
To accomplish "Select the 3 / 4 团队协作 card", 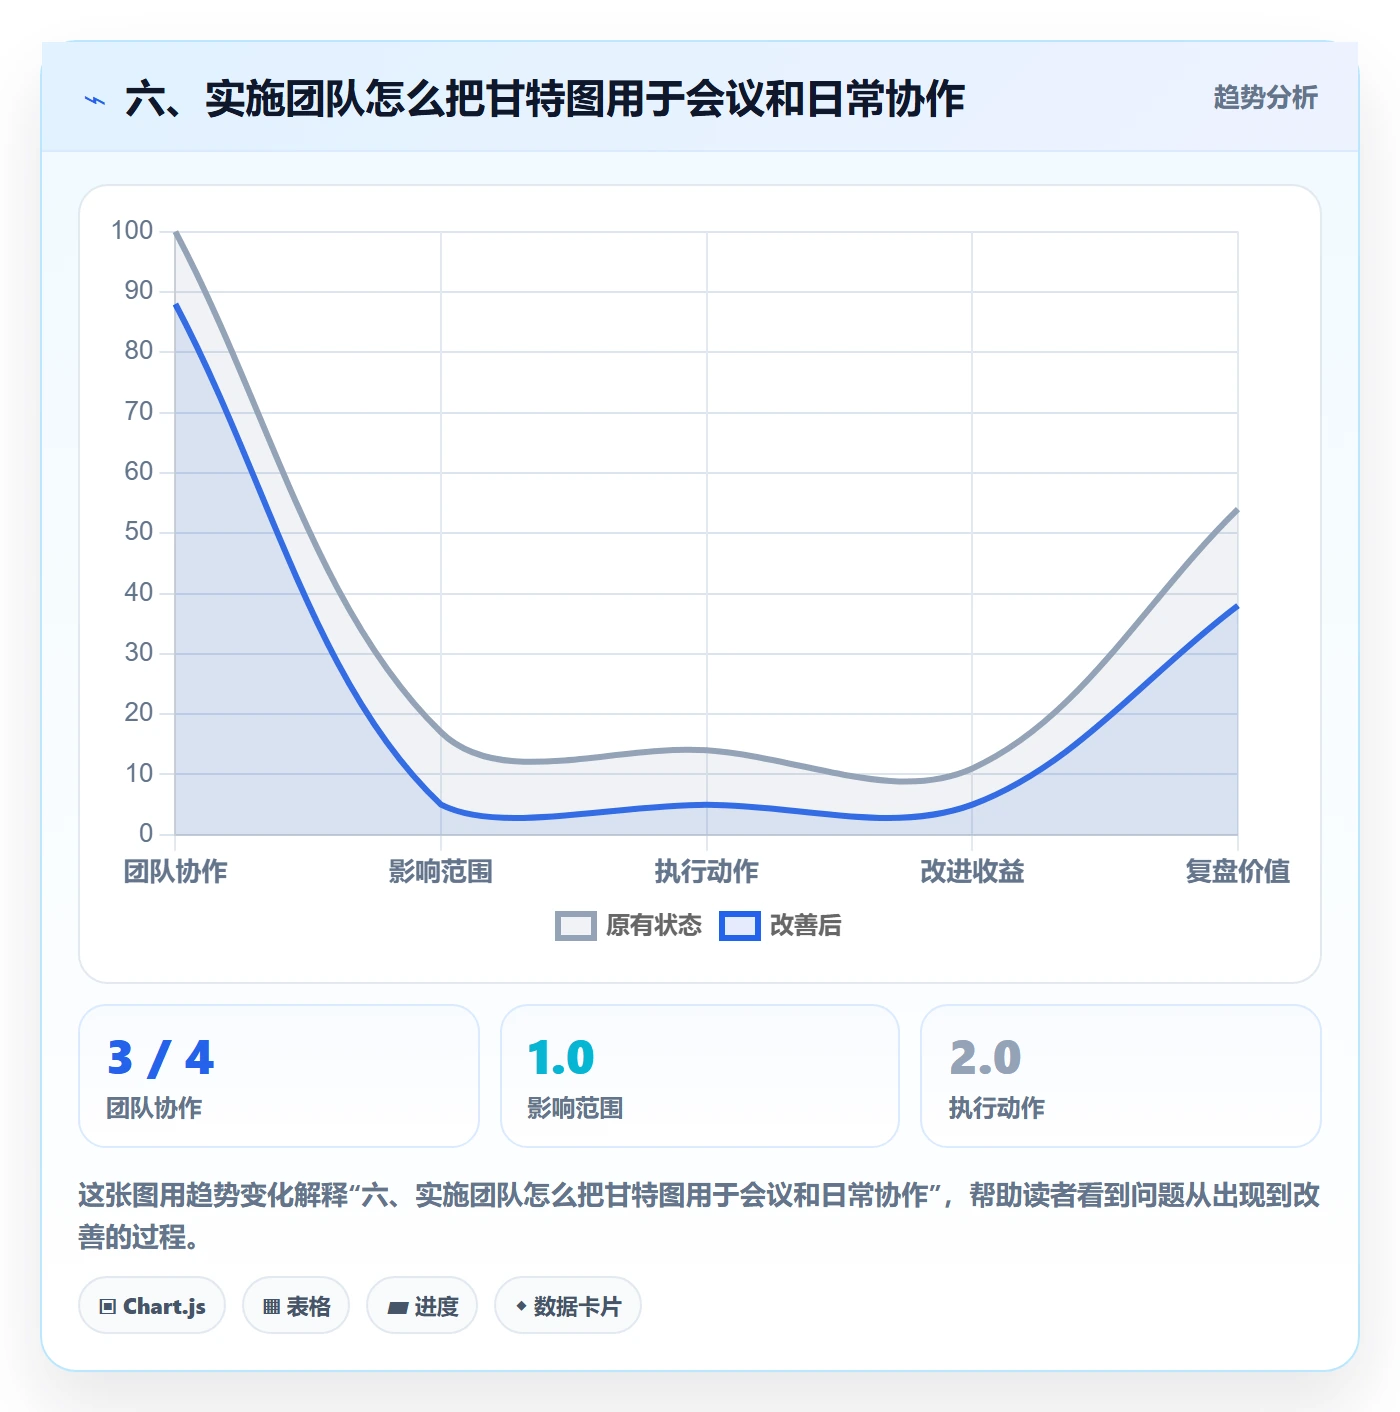I will click(279, 1076).
